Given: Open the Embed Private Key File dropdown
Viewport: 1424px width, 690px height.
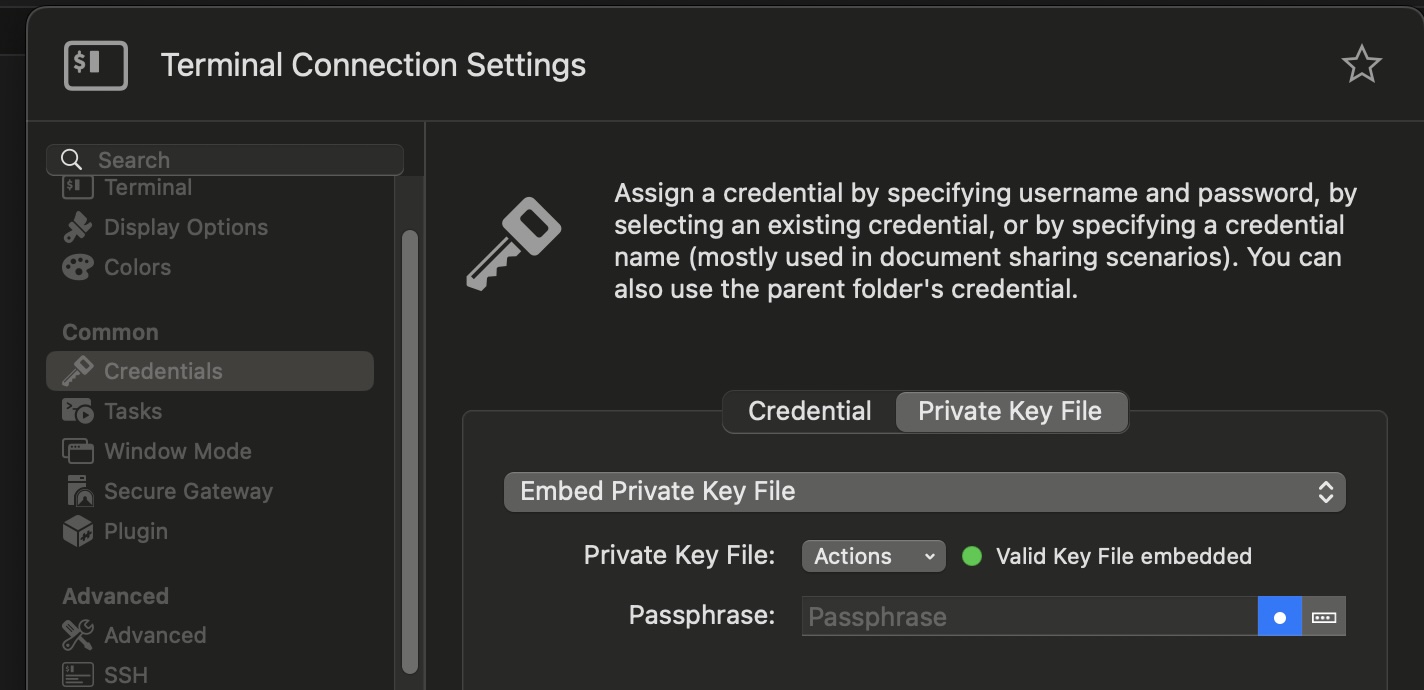Looking at the screenshot, I should [x=924, y=492].
